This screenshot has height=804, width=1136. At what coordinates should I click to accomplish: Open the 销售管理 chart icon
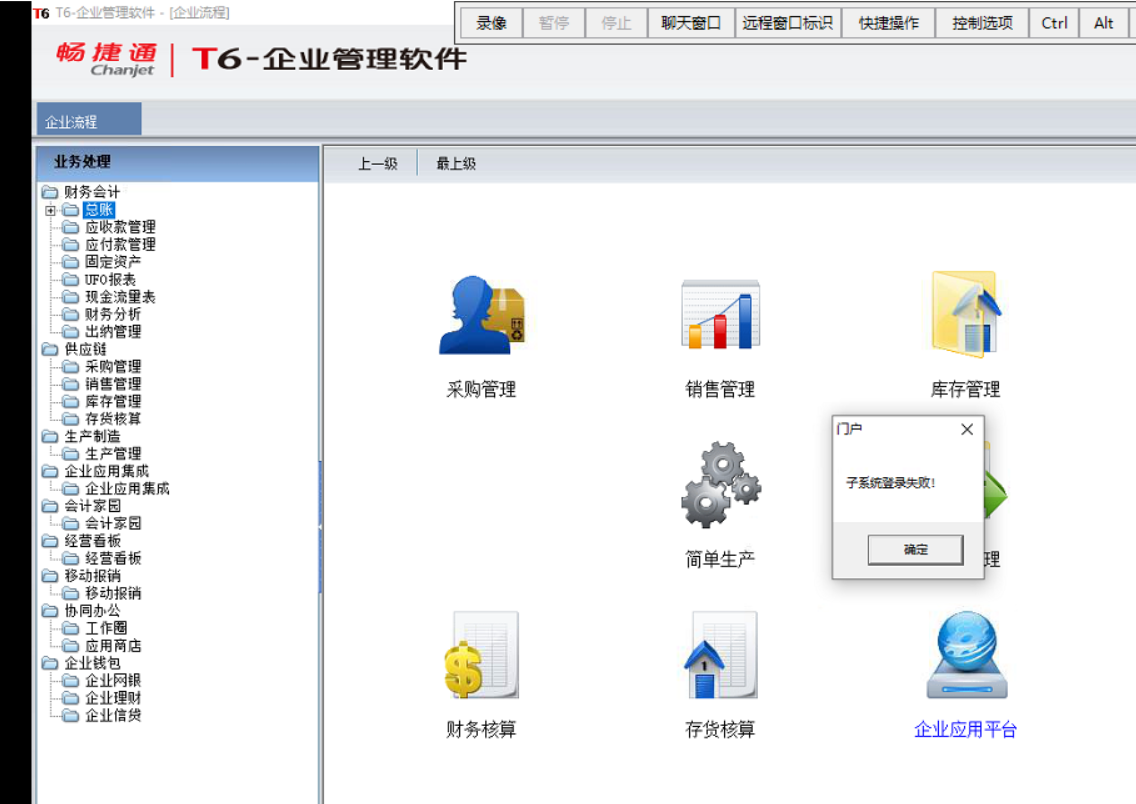coord(721,314)
